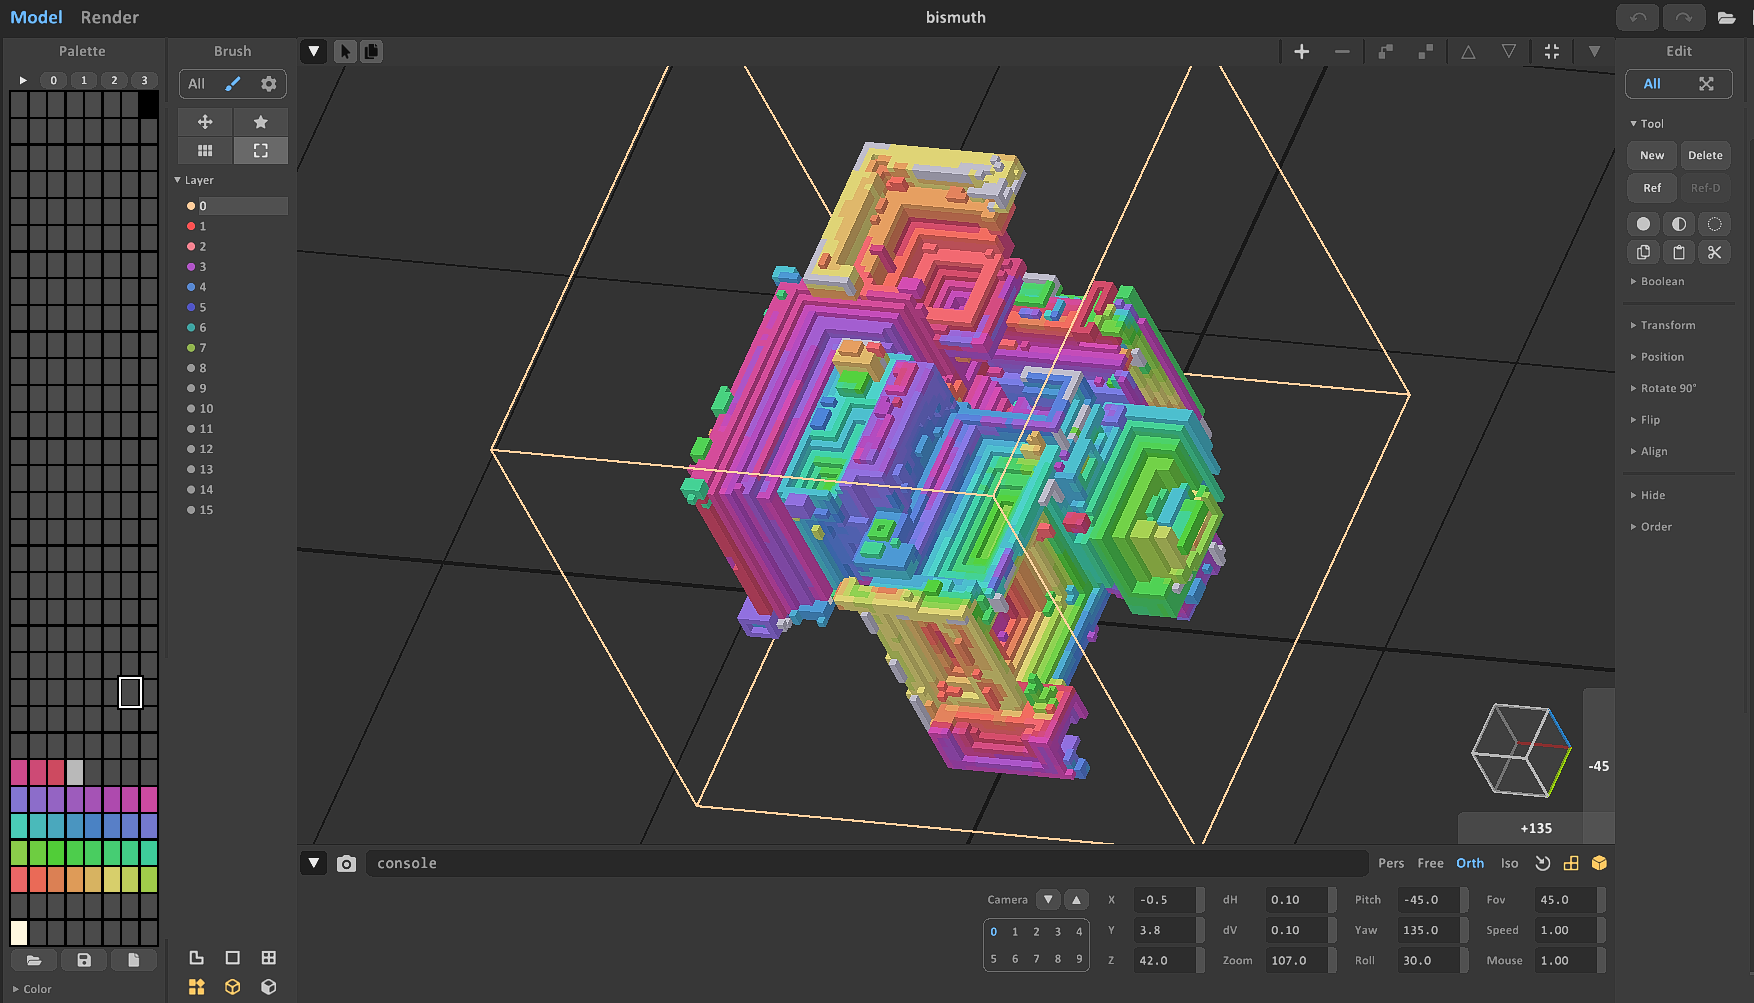
Task: Expand the Rotate 90° section
Action: [x=1668, y=388]
